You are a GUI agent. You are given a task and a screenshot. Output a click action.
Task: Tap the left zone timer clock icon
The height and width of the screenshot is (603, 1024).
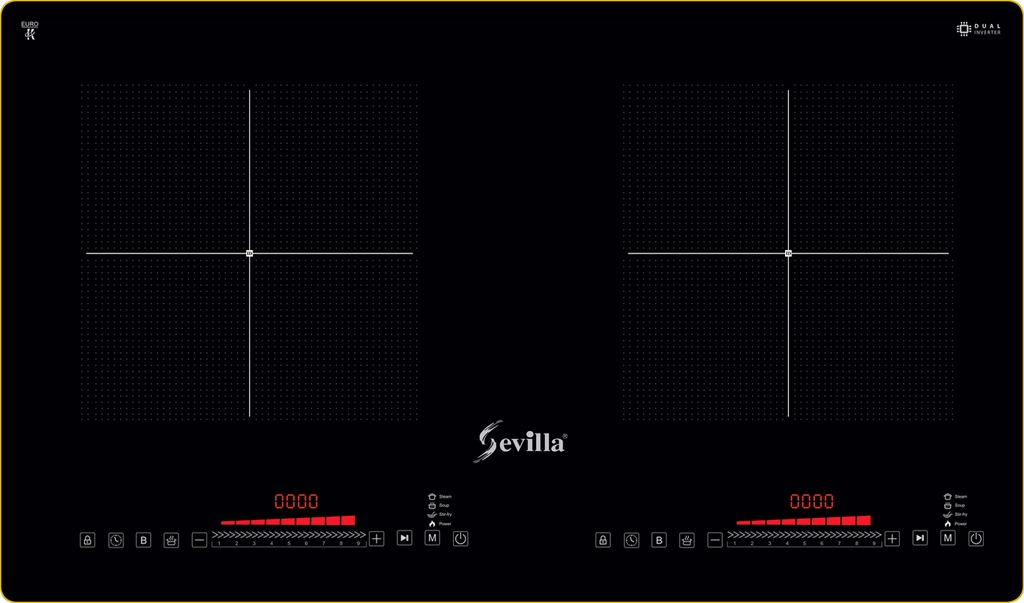pyautogui.click(x=116, y=540)
